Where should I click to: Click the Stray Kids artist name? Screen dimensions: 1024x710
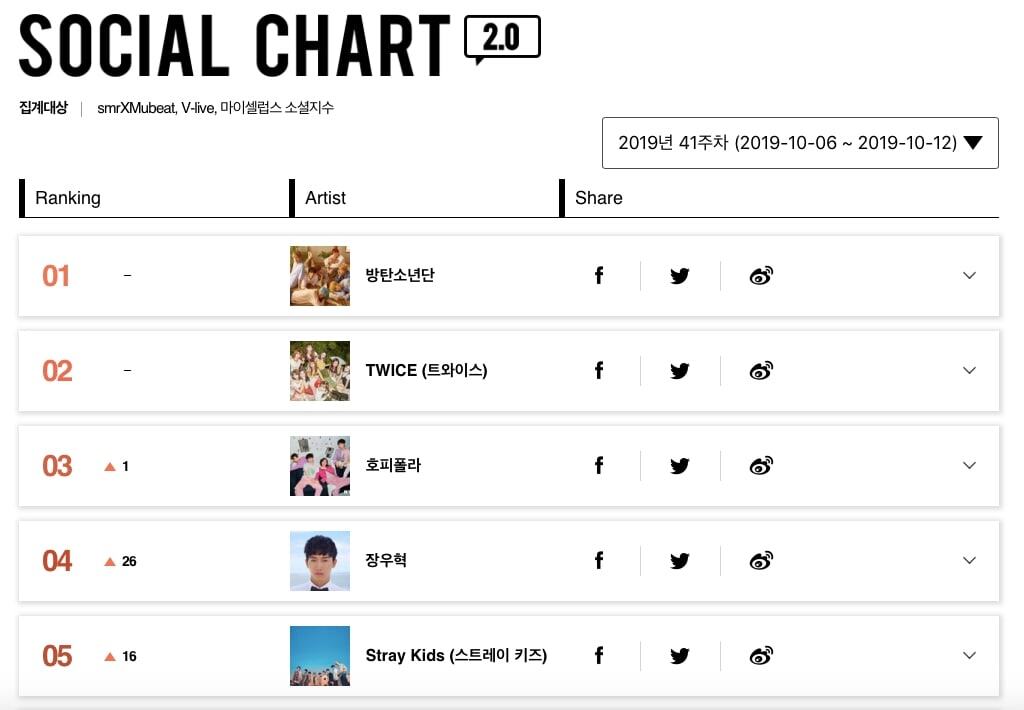(456, 656)
